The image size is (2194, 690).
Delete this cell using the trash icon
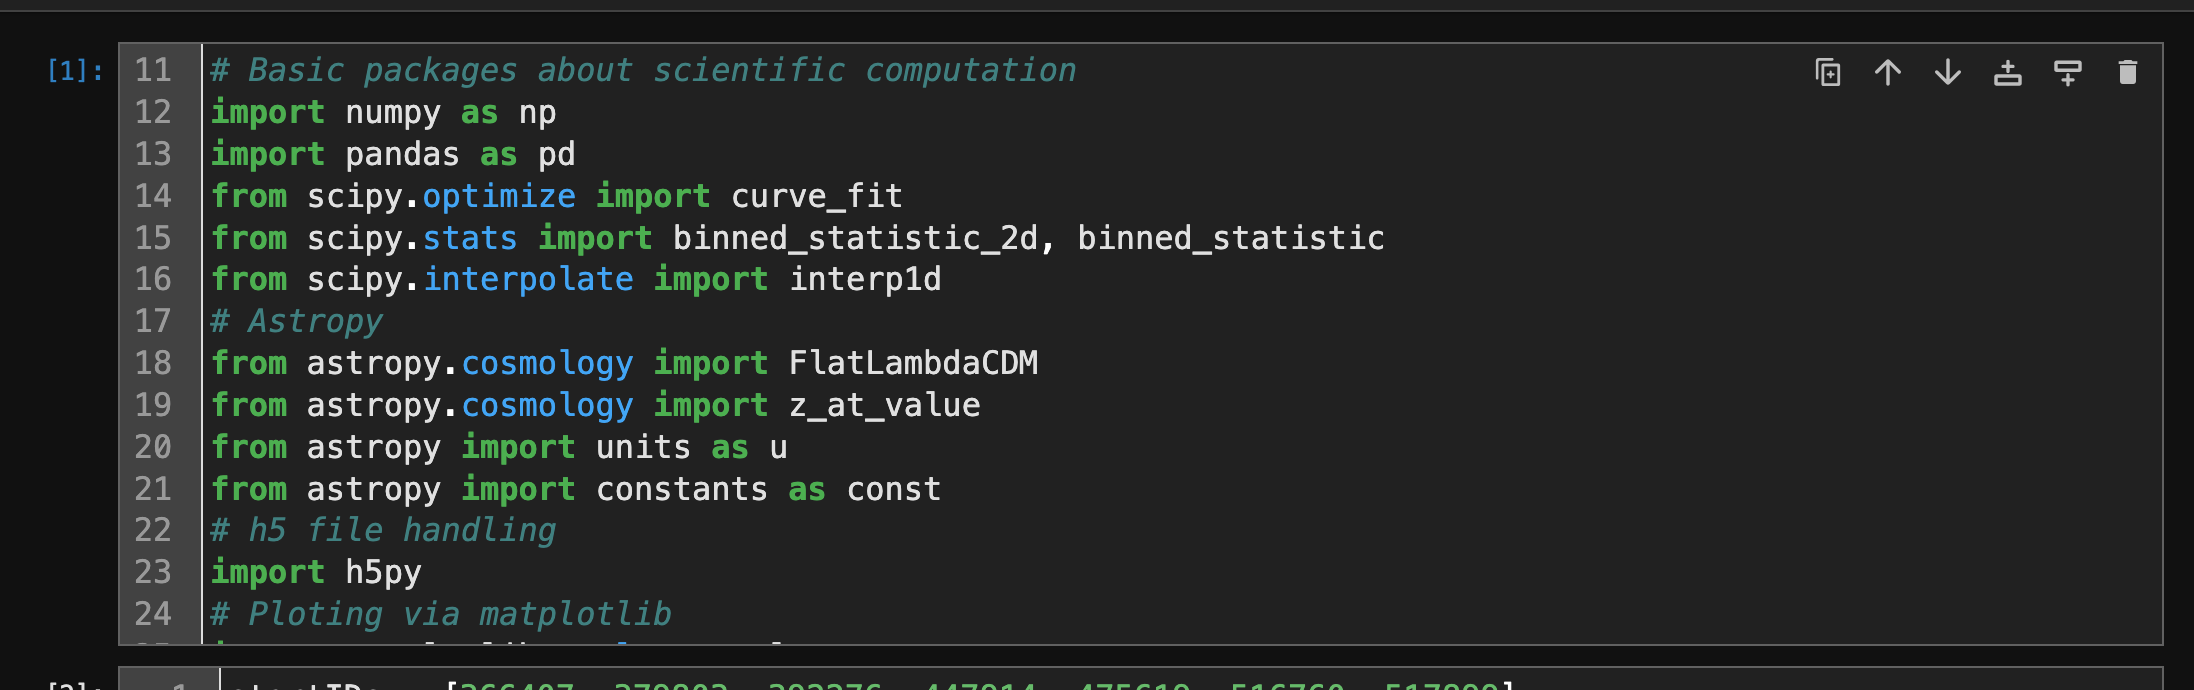point(2127,72)
